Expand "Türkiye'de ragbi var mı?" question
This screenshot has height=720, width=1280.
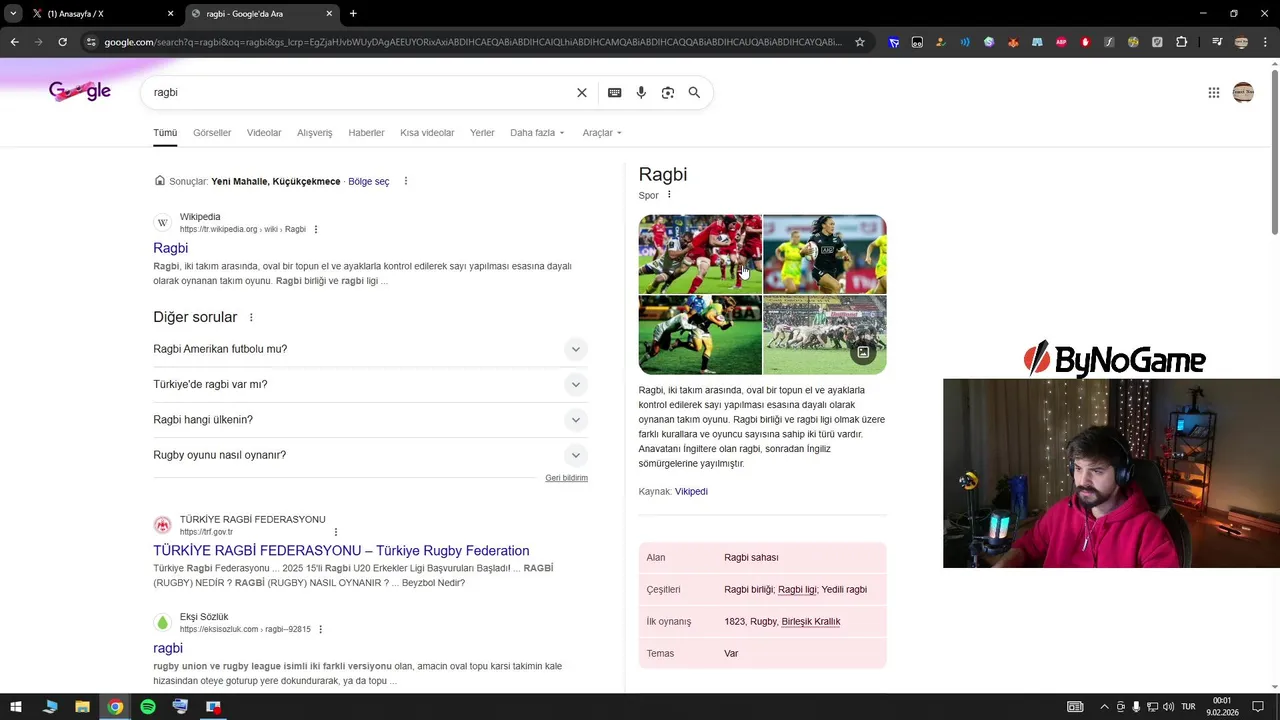370,384
